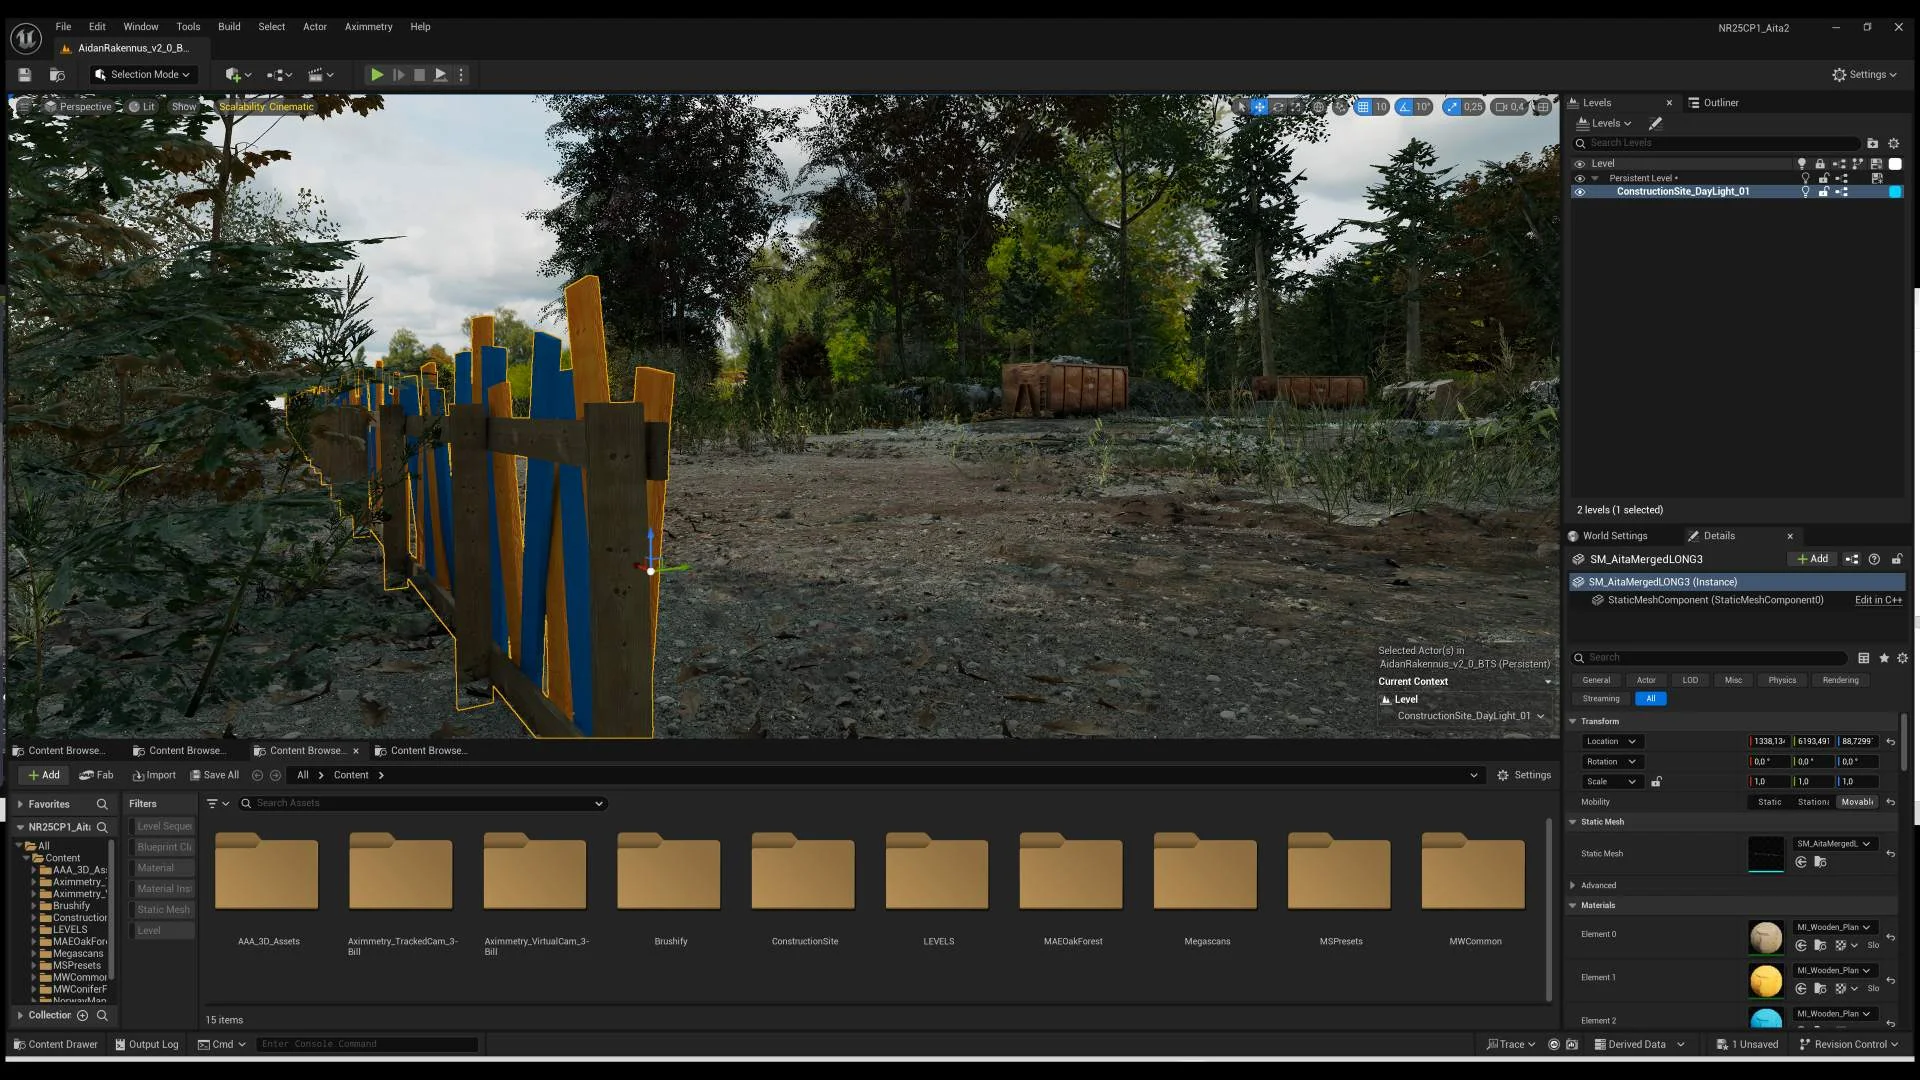
Task: Select the translate gizmo tool in viewport
Action: [1259, 107]
